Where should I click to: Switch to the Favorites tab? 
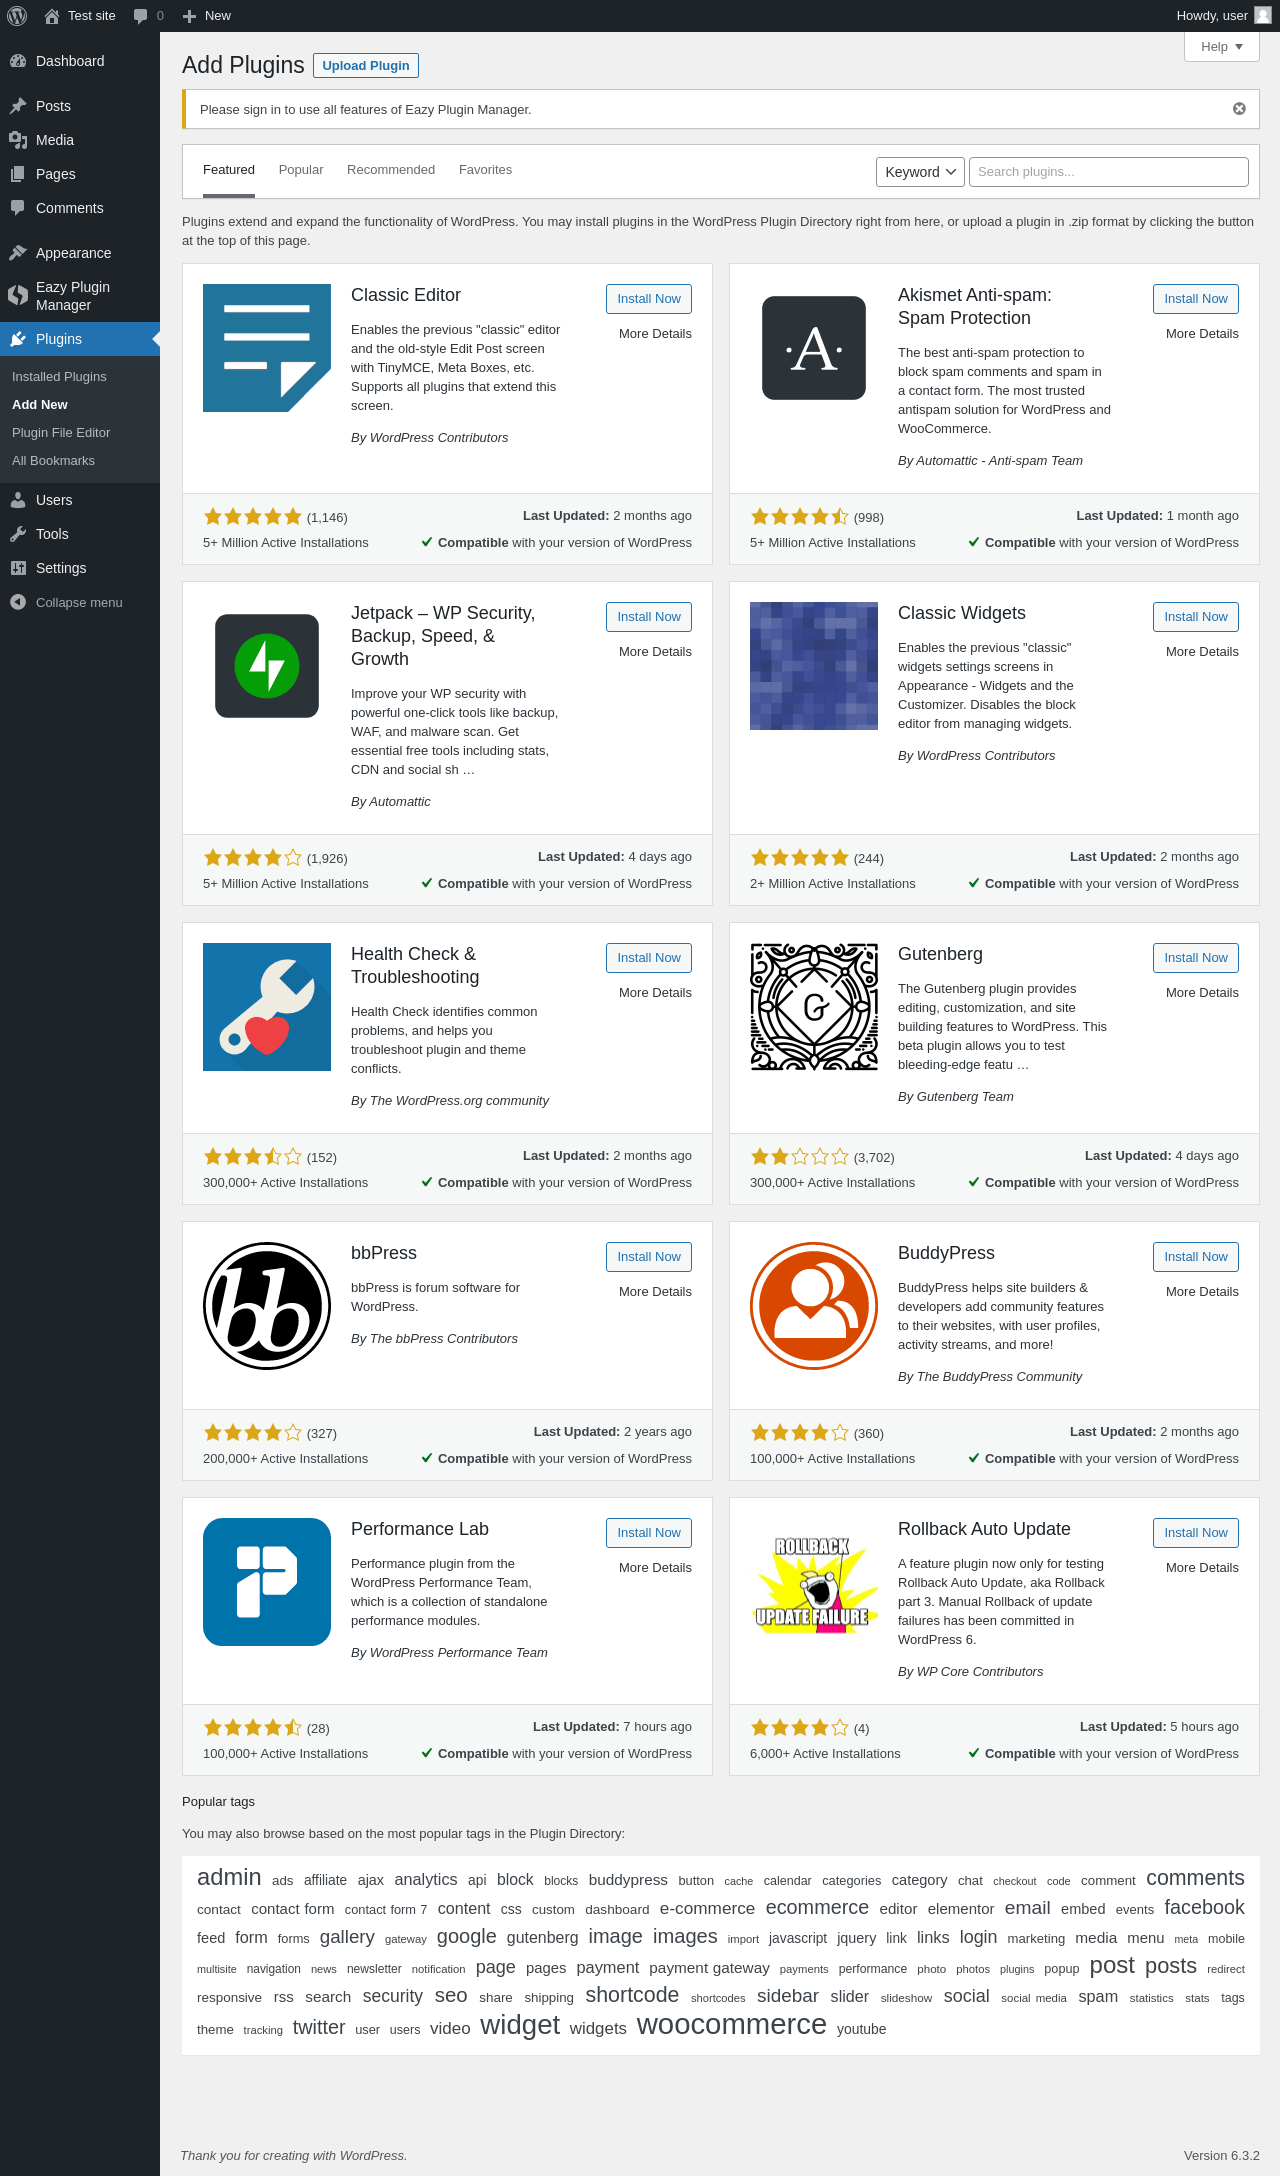click(x=485, y=170)
